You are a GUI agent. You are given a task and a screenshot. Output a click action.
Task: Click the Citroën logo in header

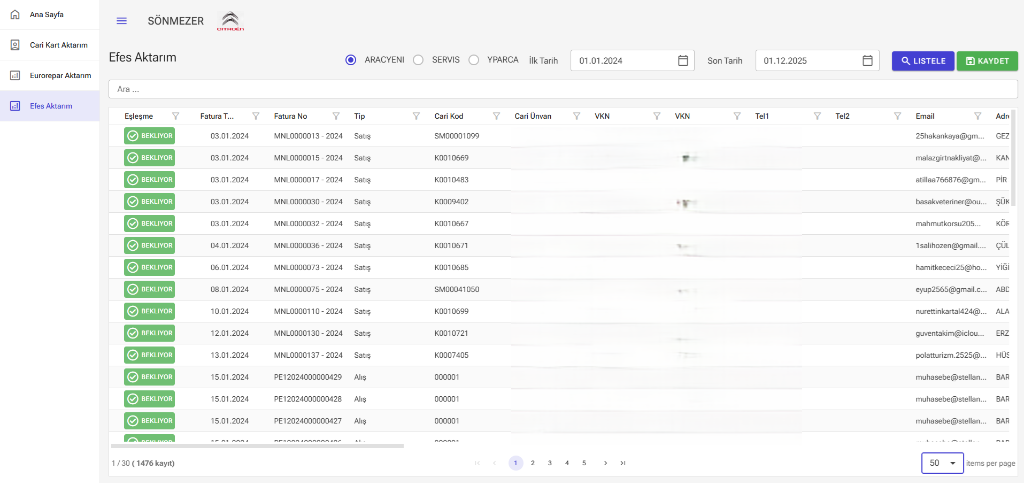click(x=230, y=21)
